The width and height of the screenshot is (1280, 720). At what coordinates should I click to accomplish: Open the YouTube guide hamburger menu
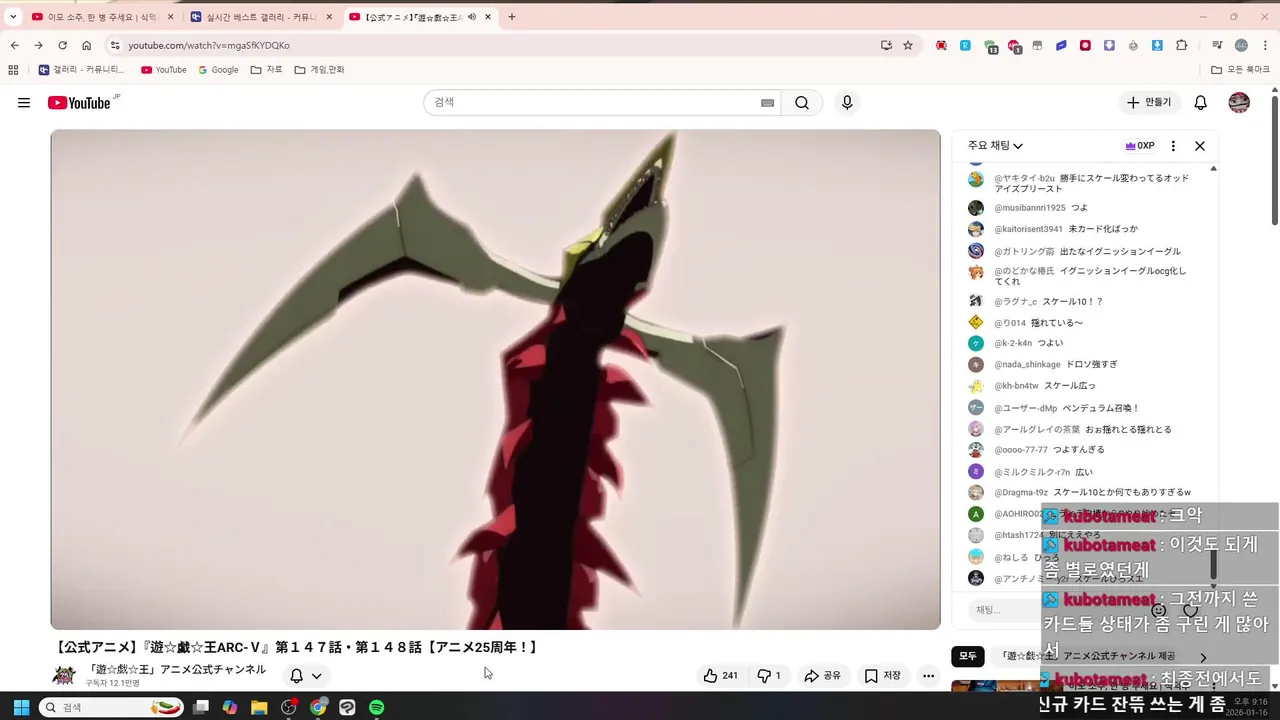[24, 103]
